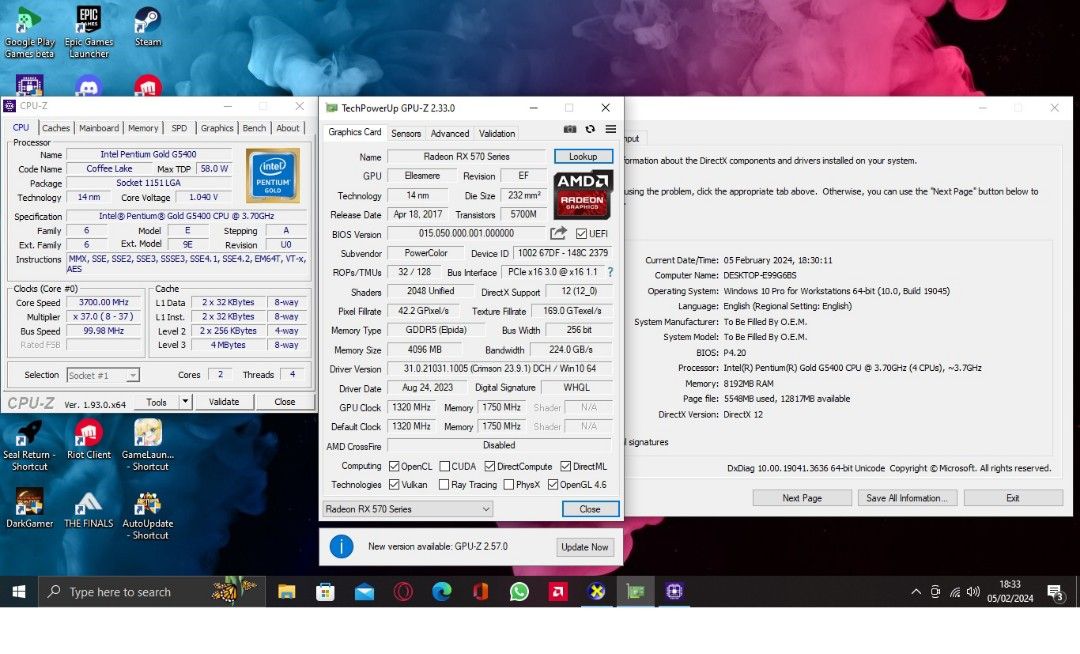Toggle CUDA checkbox
The image size is (1080, 654).
tap(445, 466)
